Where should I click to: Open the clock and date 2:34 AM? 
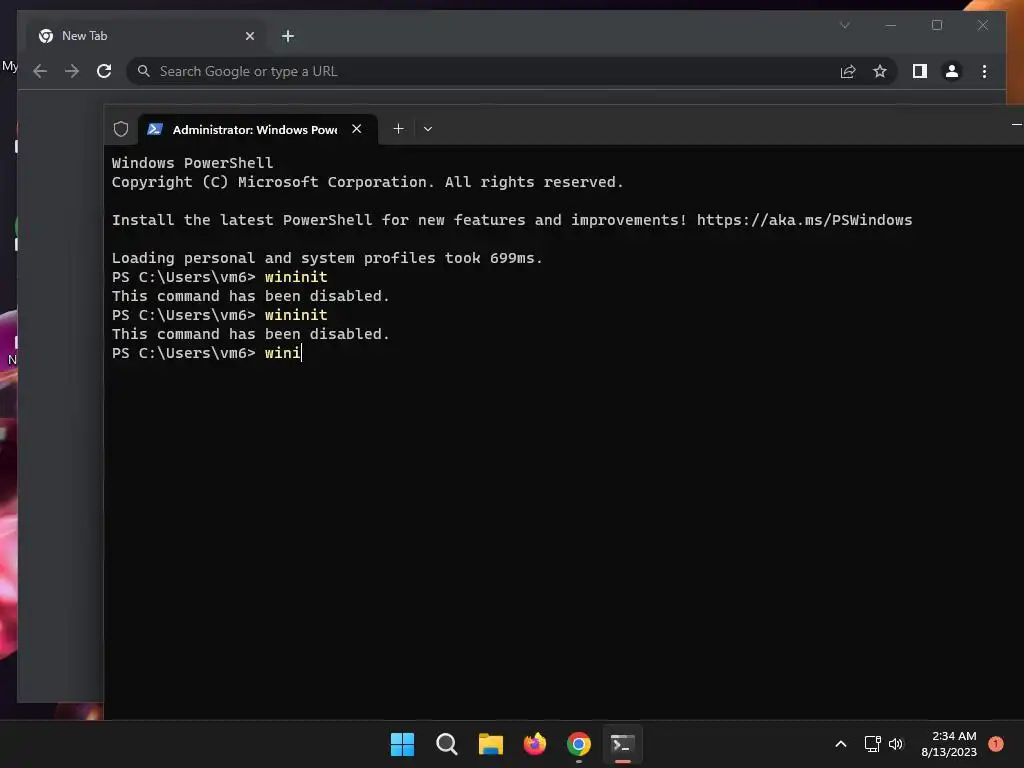click(x=949, y=744)
